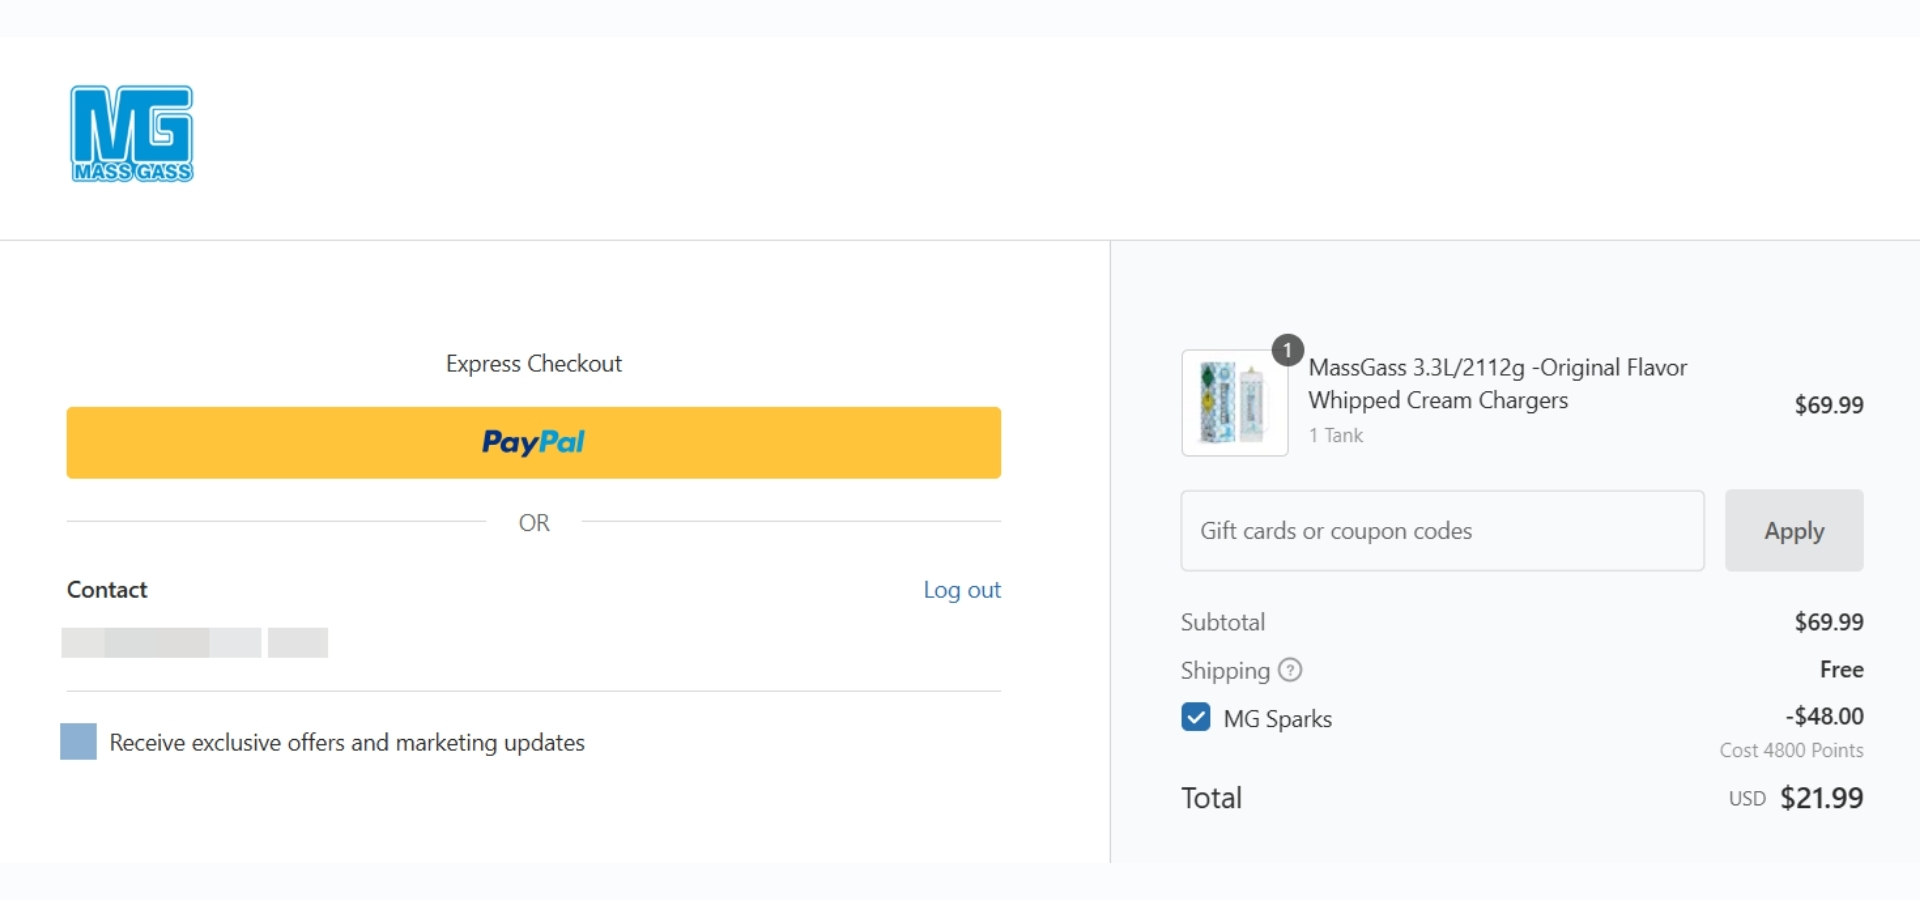The height and width of the screenshot is (900, 1920).
Task: Uncheck the MG Sparks points checkbox
Action: pos(1195,717)
